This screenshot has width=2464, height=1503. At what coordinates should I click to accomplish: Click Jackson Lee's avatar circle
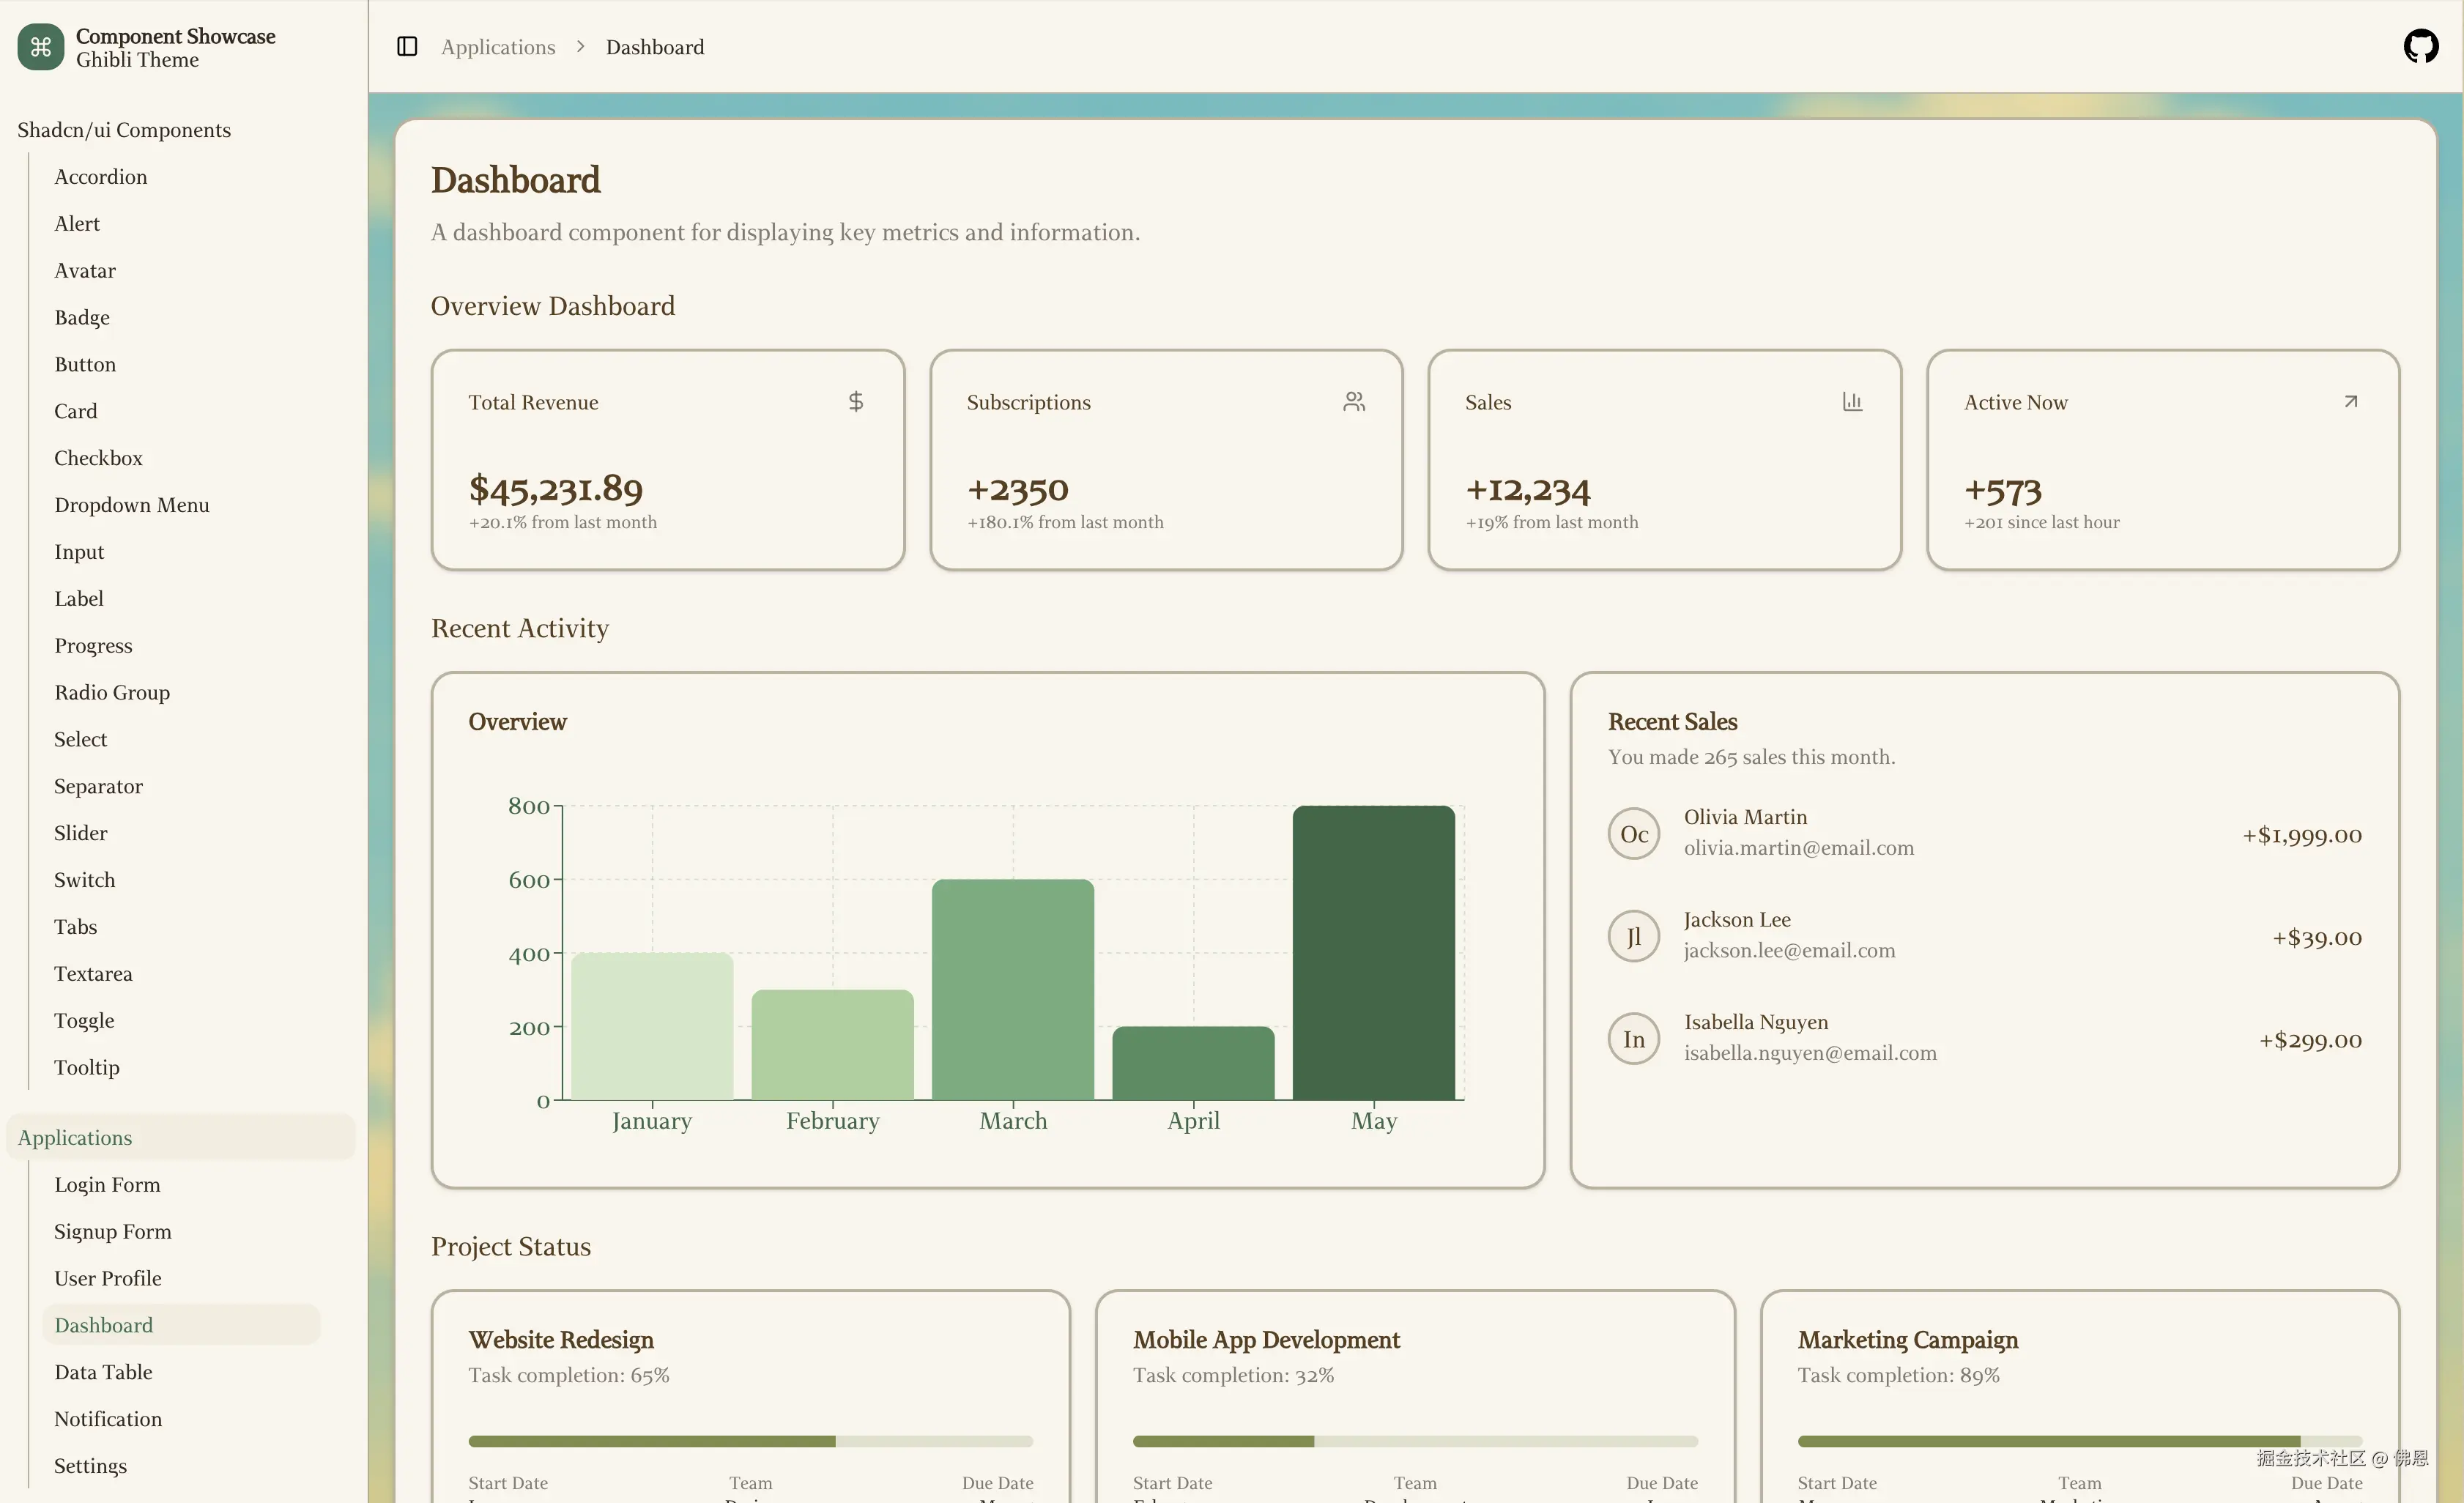(x=1634, y=937)
